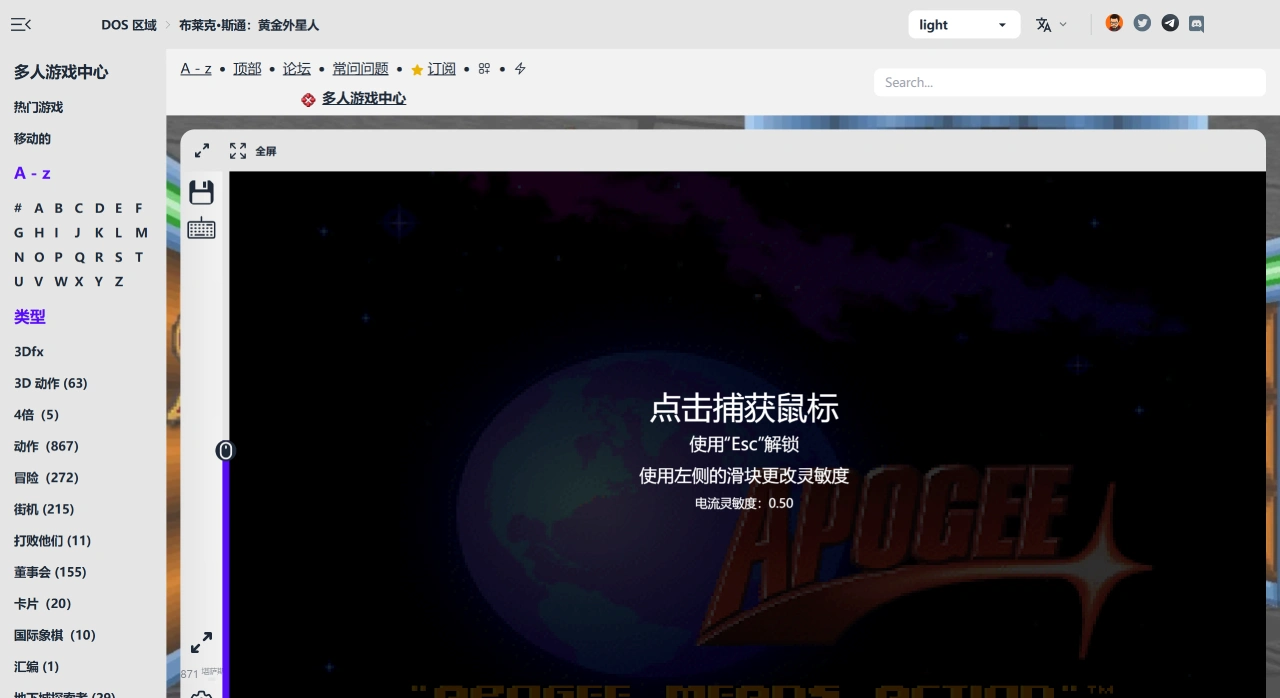Select letter A in sidebar index

pos(39,208)
